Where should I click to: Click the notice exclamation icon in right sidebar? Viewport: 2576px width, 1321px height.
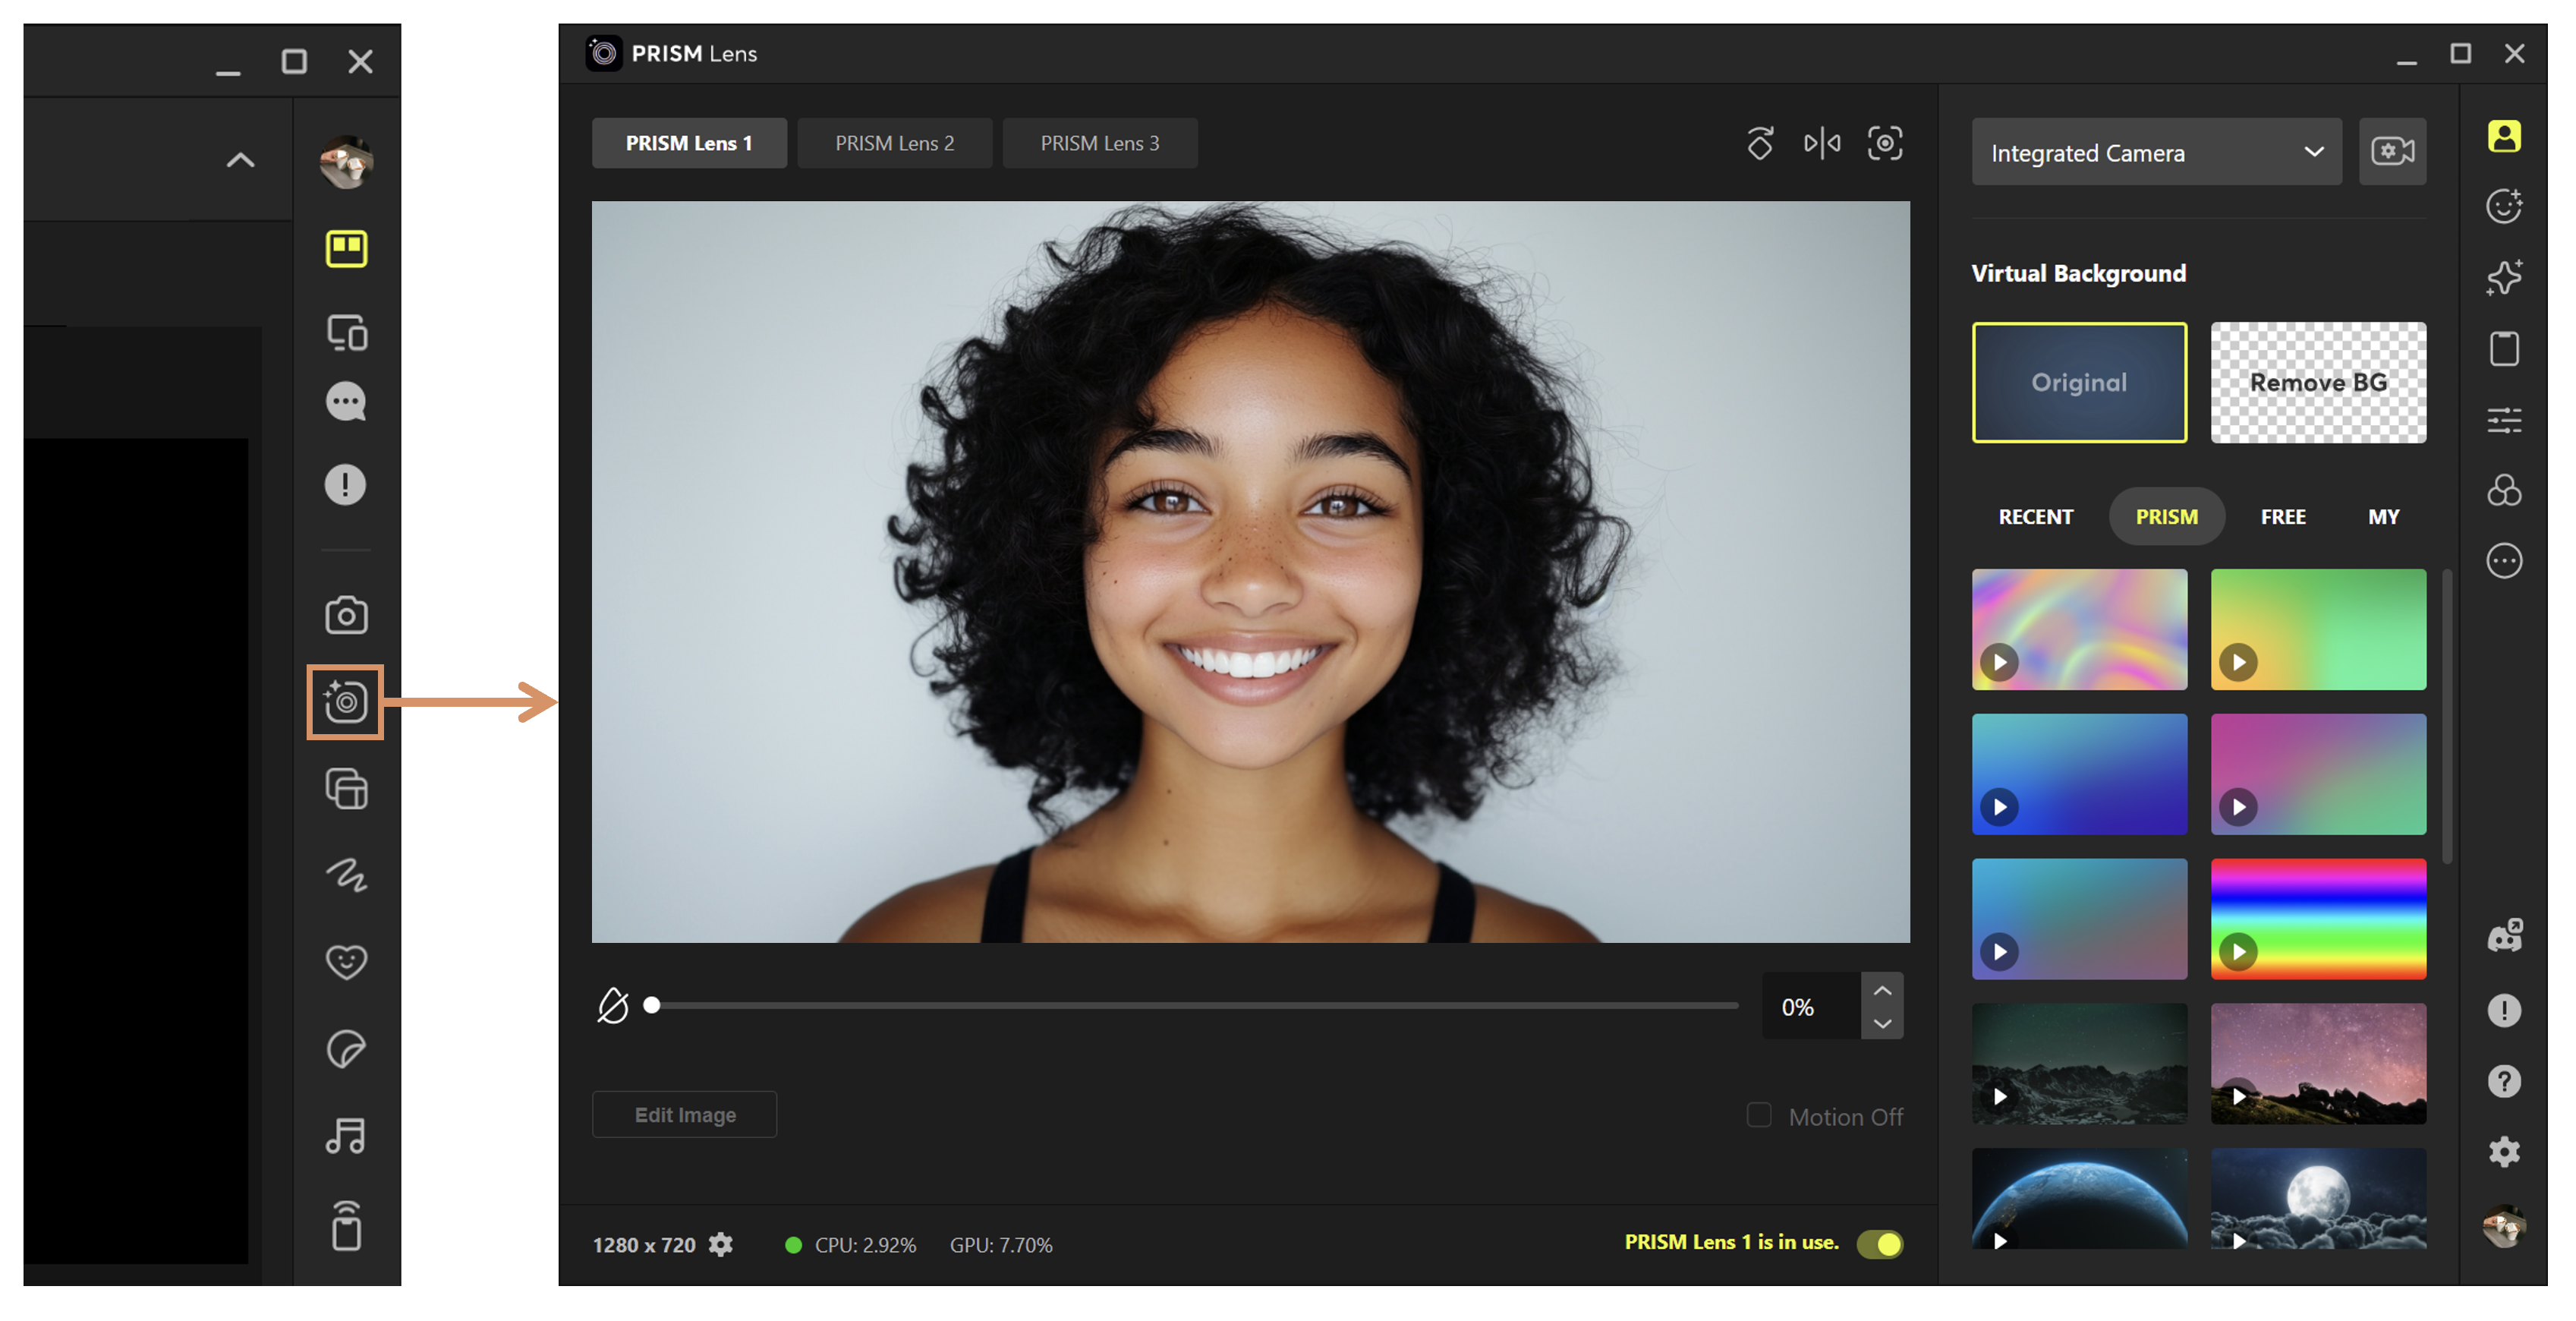coord(2504,1010)
